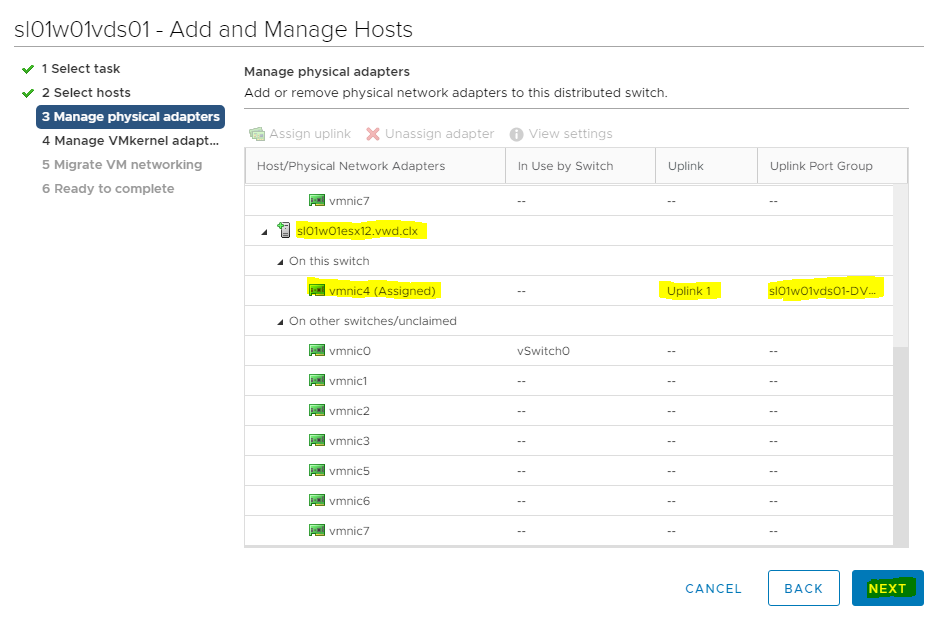Click the red Unassign adapter X icon
The width and height of the screenshot is (938, 620).
click(x=373, y=134)
